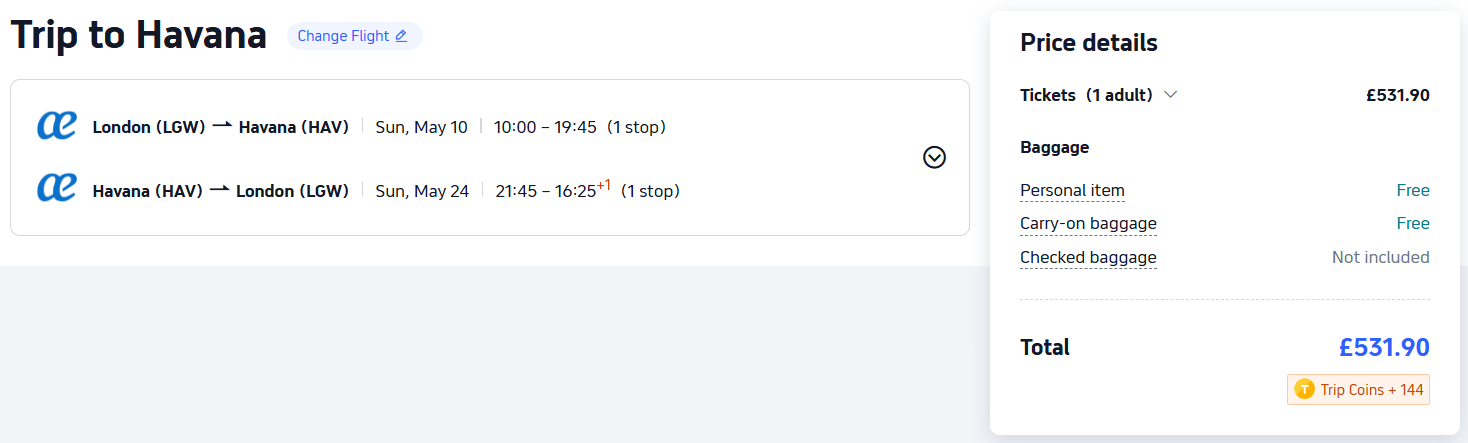Click the airline logo on Havana–London flight
The width and height of the screenshot is (1468, 443).
pos(56,188)
